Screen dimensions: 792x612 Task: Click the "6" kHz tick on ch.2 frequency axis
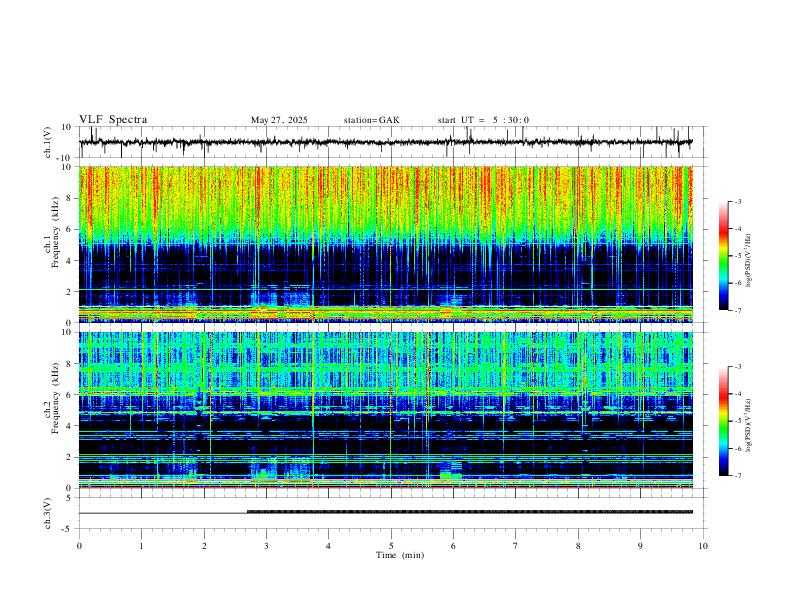click(x=69, y=395)
